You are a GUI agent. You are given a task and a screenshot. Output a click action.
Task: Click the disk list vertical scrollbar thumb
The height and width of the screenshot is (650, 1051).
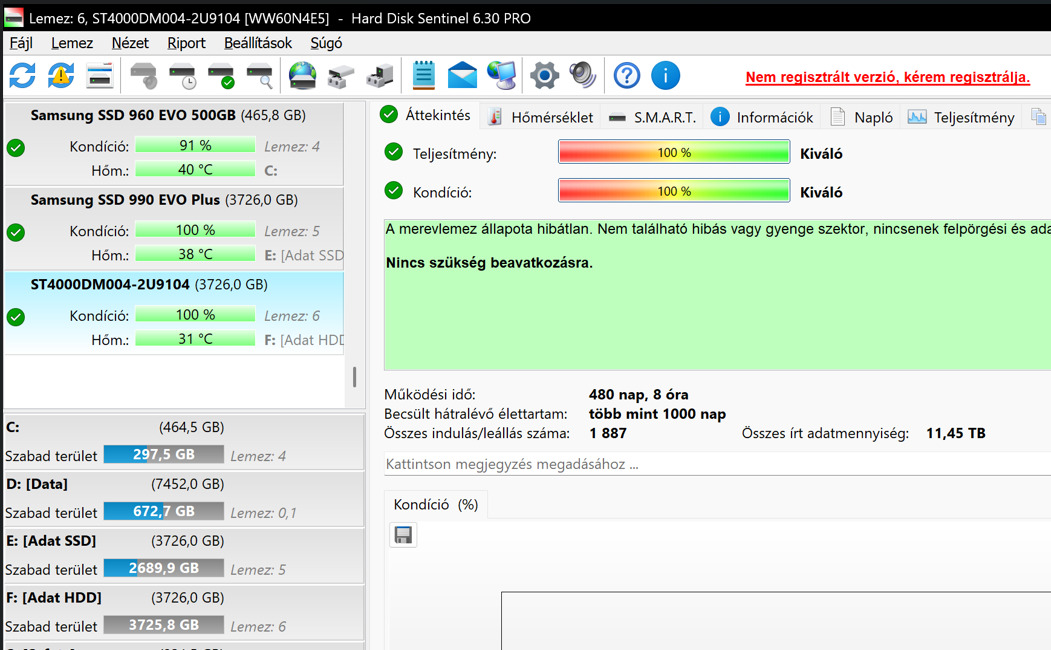[x=355, y=377]
